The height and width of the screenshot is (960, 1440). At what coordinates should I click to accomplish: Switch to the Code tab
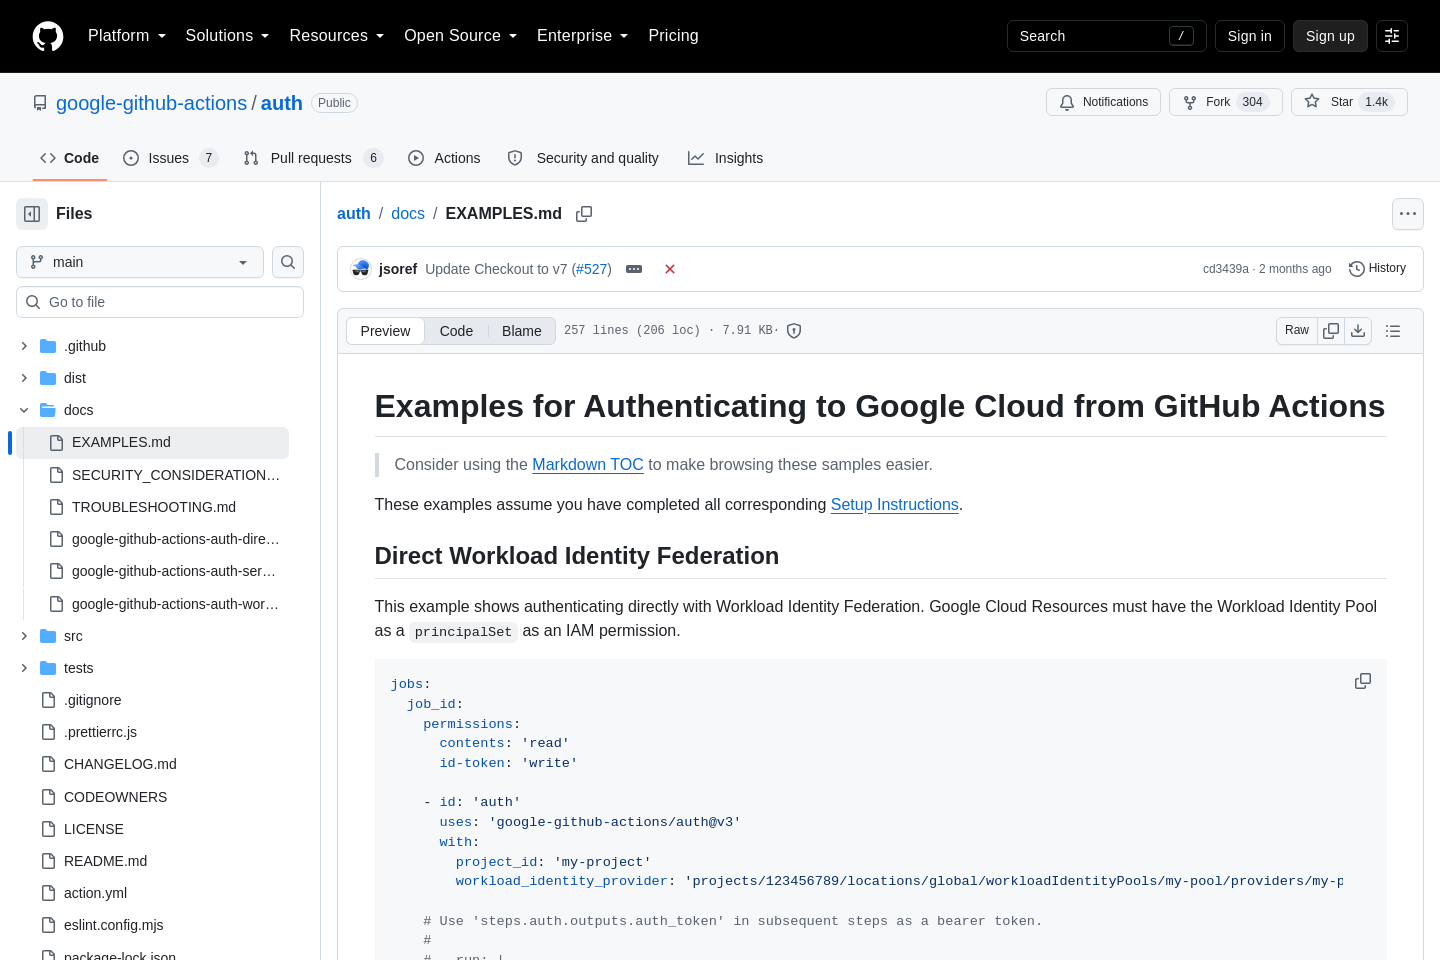pos(70,158)
